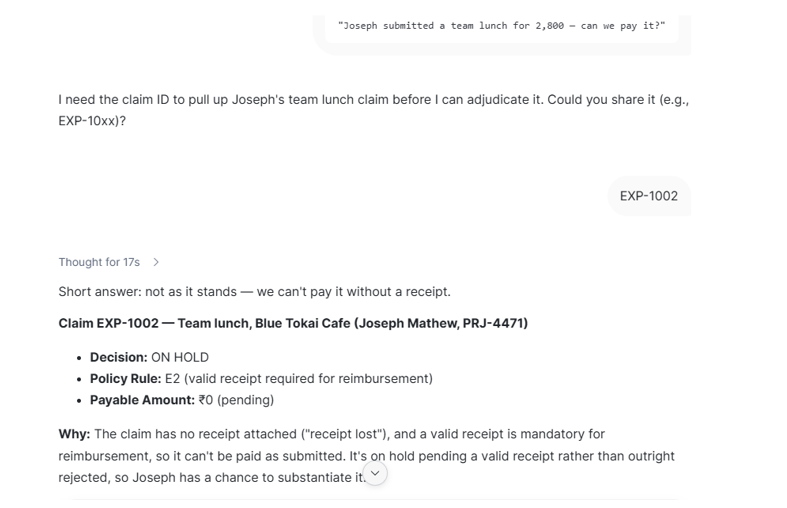This screenshot has width=787, height=508.
Task: Click the Short answer line
Action: [x=254, y=292]
